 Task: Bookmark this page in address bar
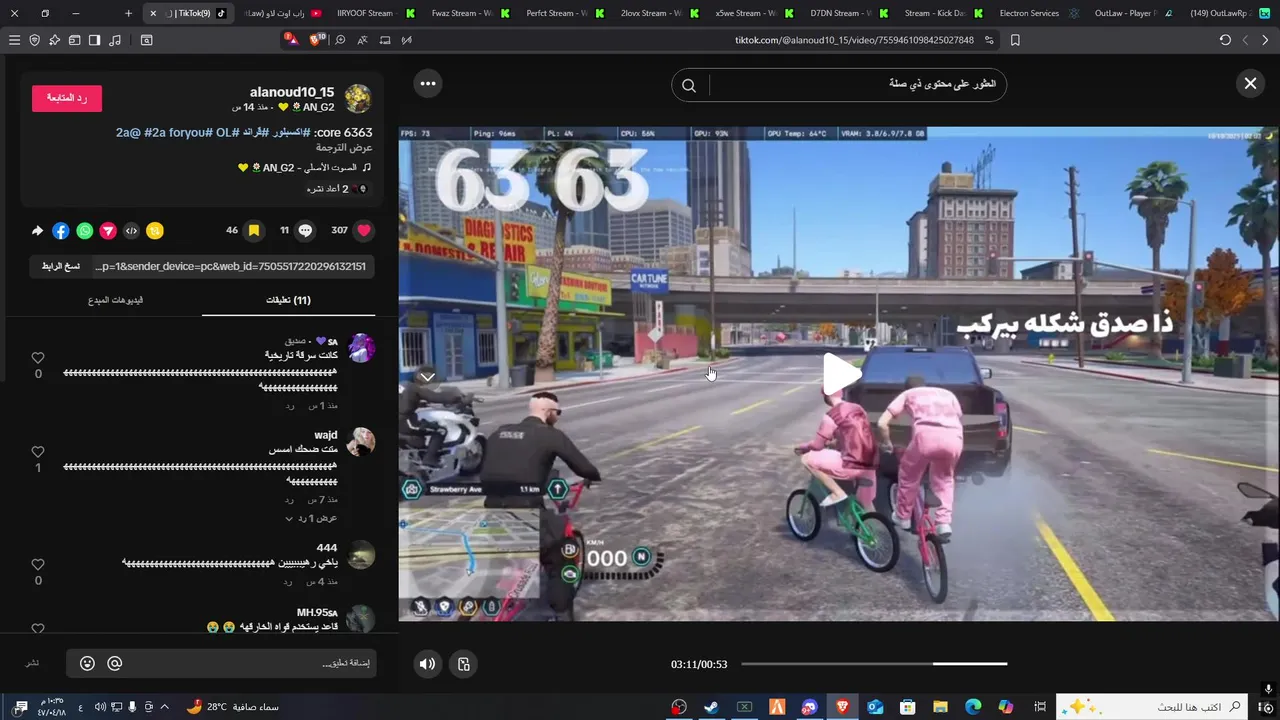(x=1015, y=40)
